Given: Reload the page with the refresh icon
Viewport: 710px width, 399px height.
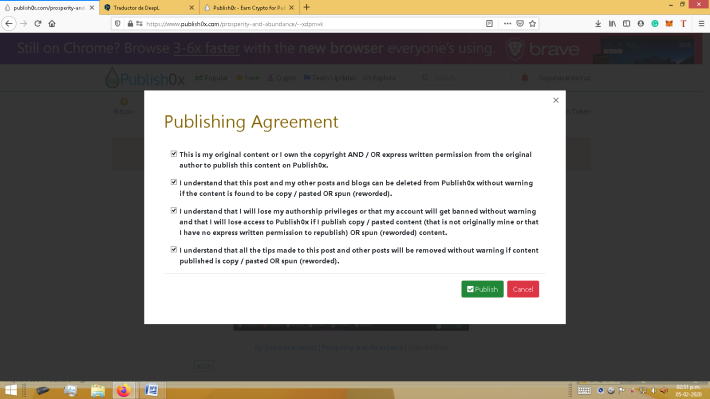Looking at the screenshot, I should coord(38,24).
